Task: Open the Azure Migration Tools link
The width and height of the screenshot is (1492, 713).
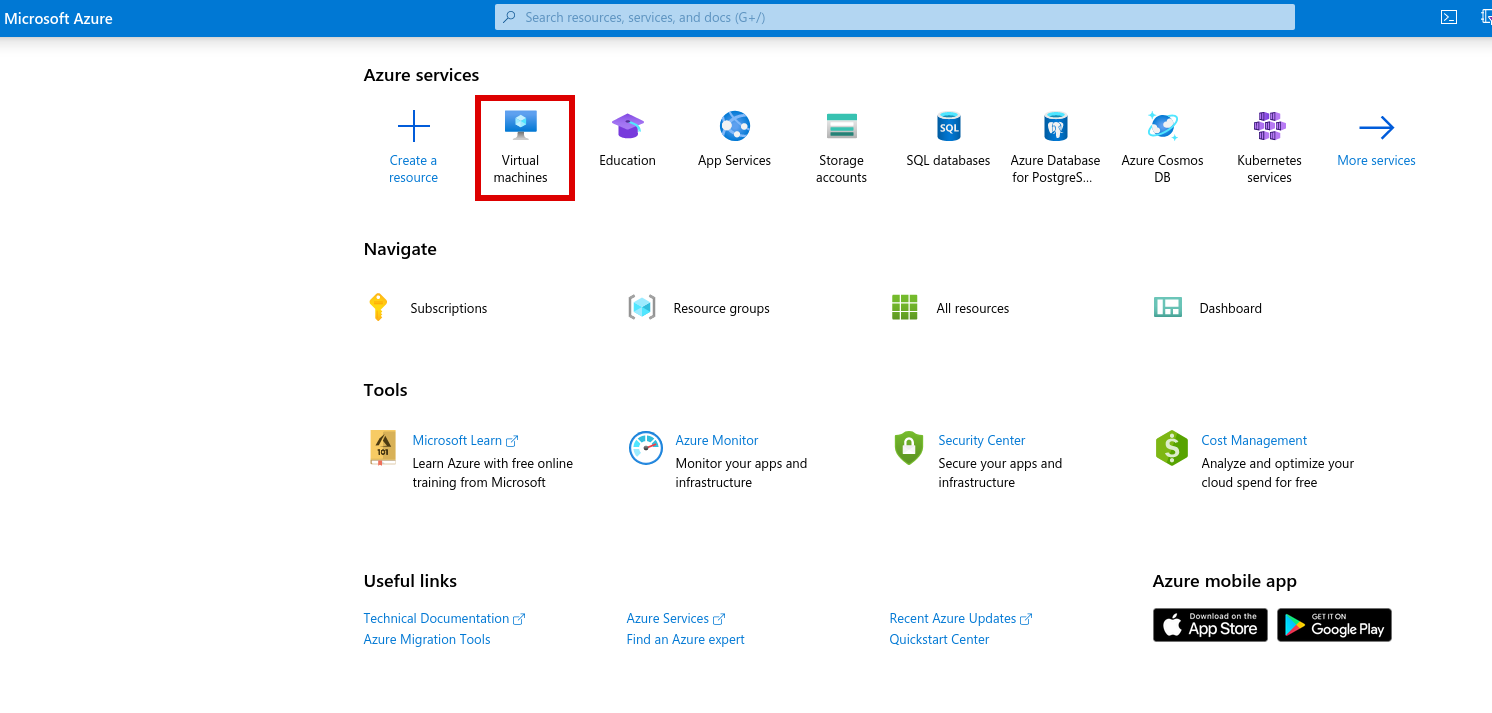Action: coord(427,639)
